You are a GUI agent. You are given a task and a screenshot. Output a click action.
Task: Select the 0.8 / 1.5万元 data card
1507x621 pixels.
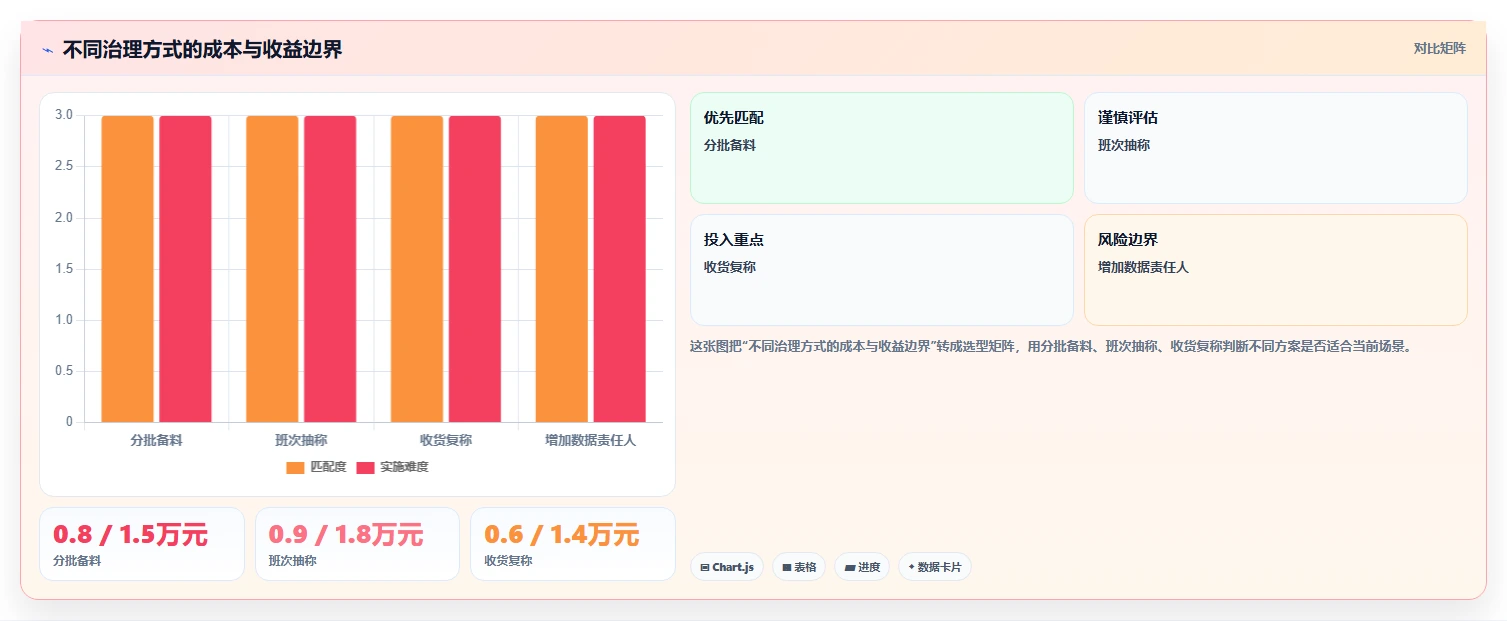coord(142,544)
